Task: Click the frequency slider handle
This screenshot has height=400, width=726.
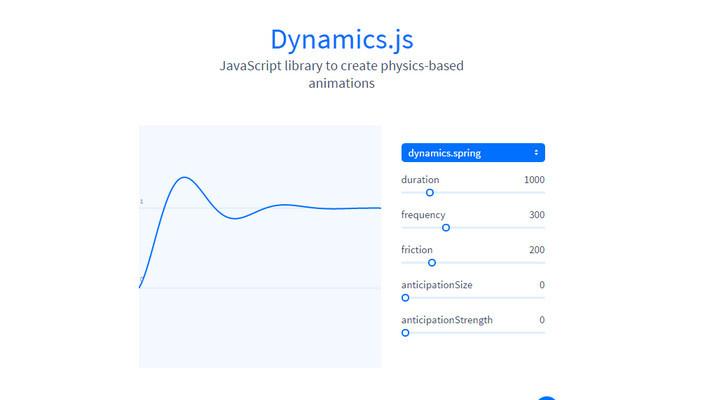Action: [x=446, y=228]
